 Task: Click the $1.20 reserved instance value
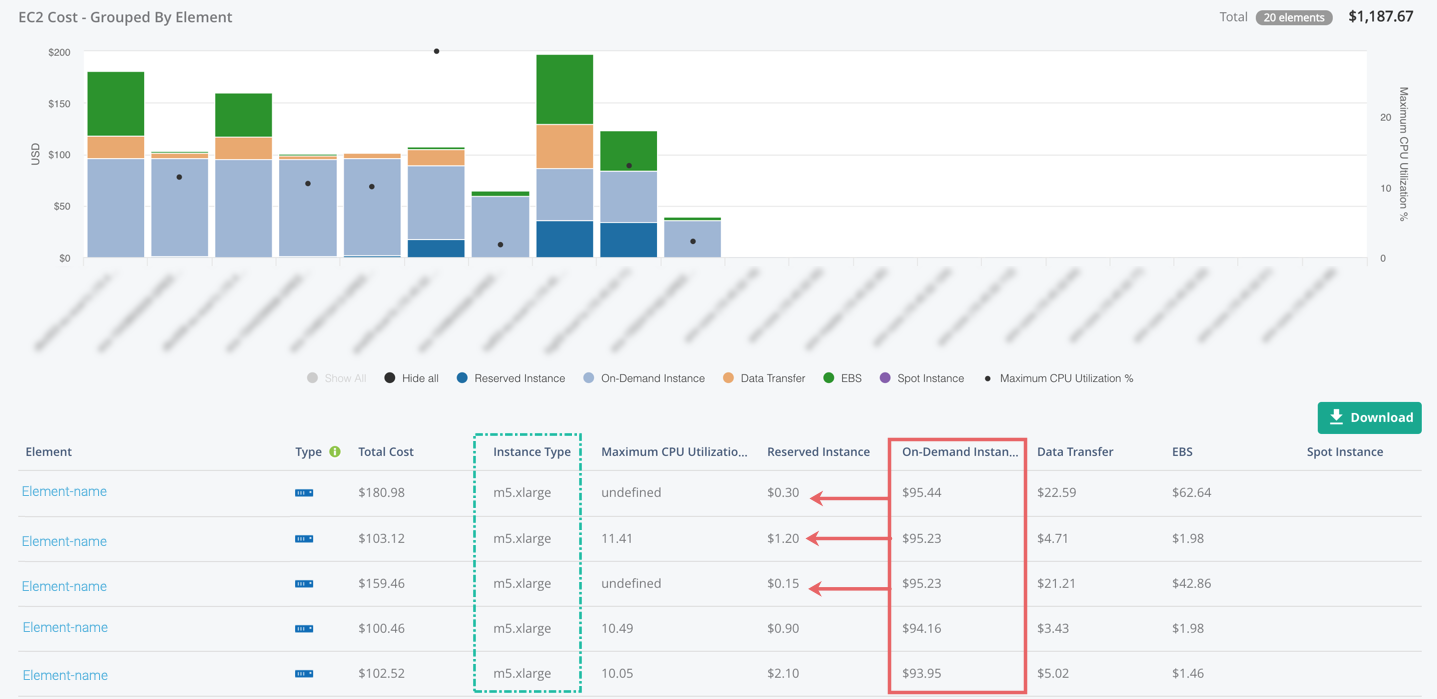coord(783,538)
